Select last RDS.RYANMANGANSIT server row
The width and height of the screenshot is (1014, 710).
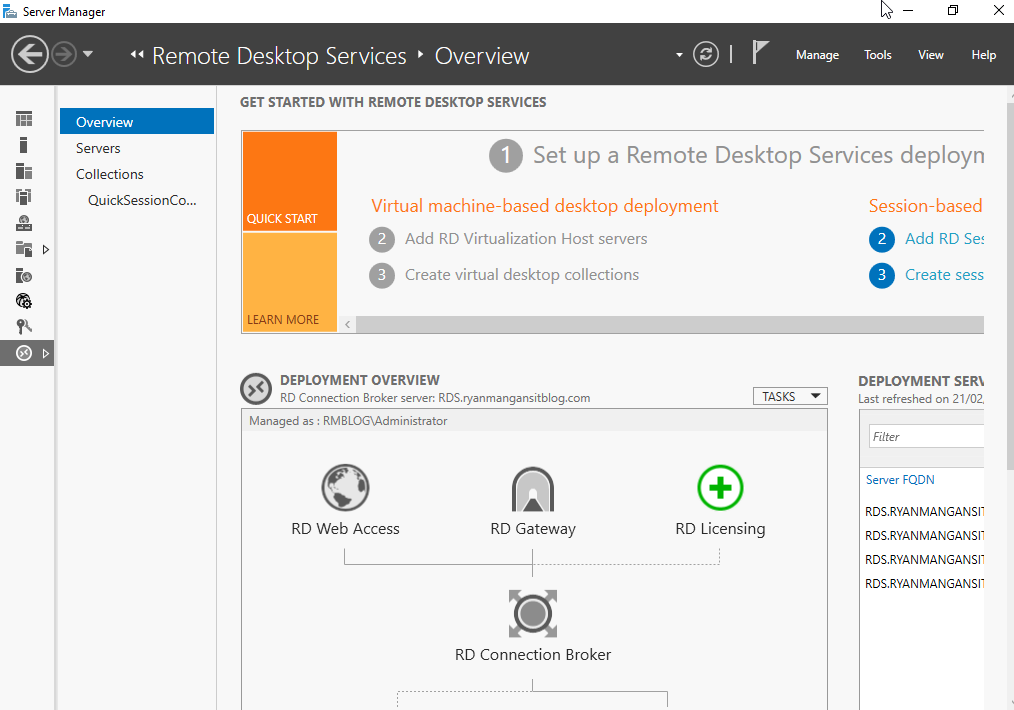(x=924, y=583)
